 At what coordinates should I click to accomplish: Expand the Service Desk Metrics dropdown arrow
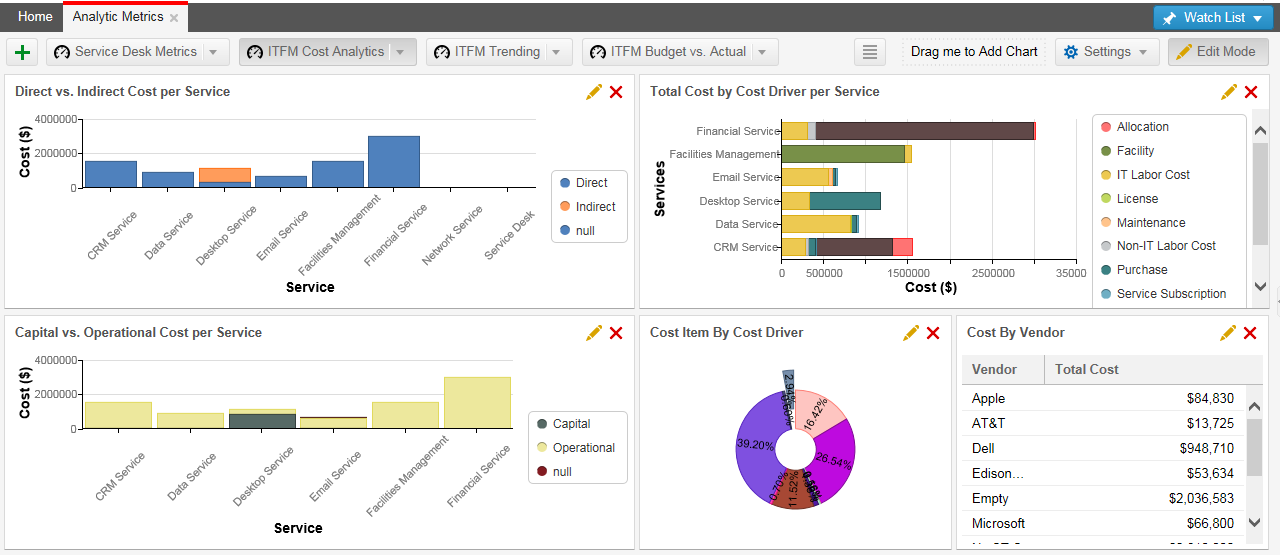(214, 52)
